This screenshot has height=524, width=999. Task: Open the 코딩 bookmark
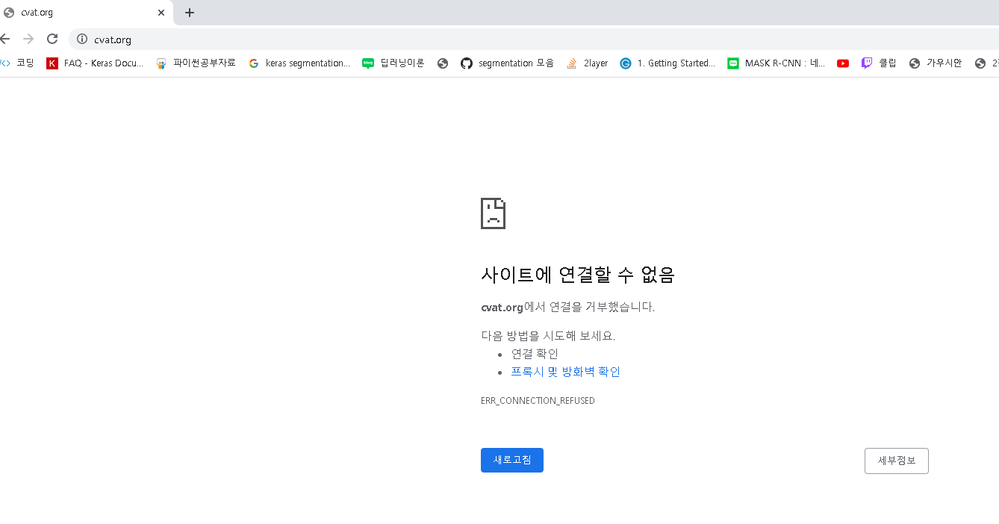[18, 63]
